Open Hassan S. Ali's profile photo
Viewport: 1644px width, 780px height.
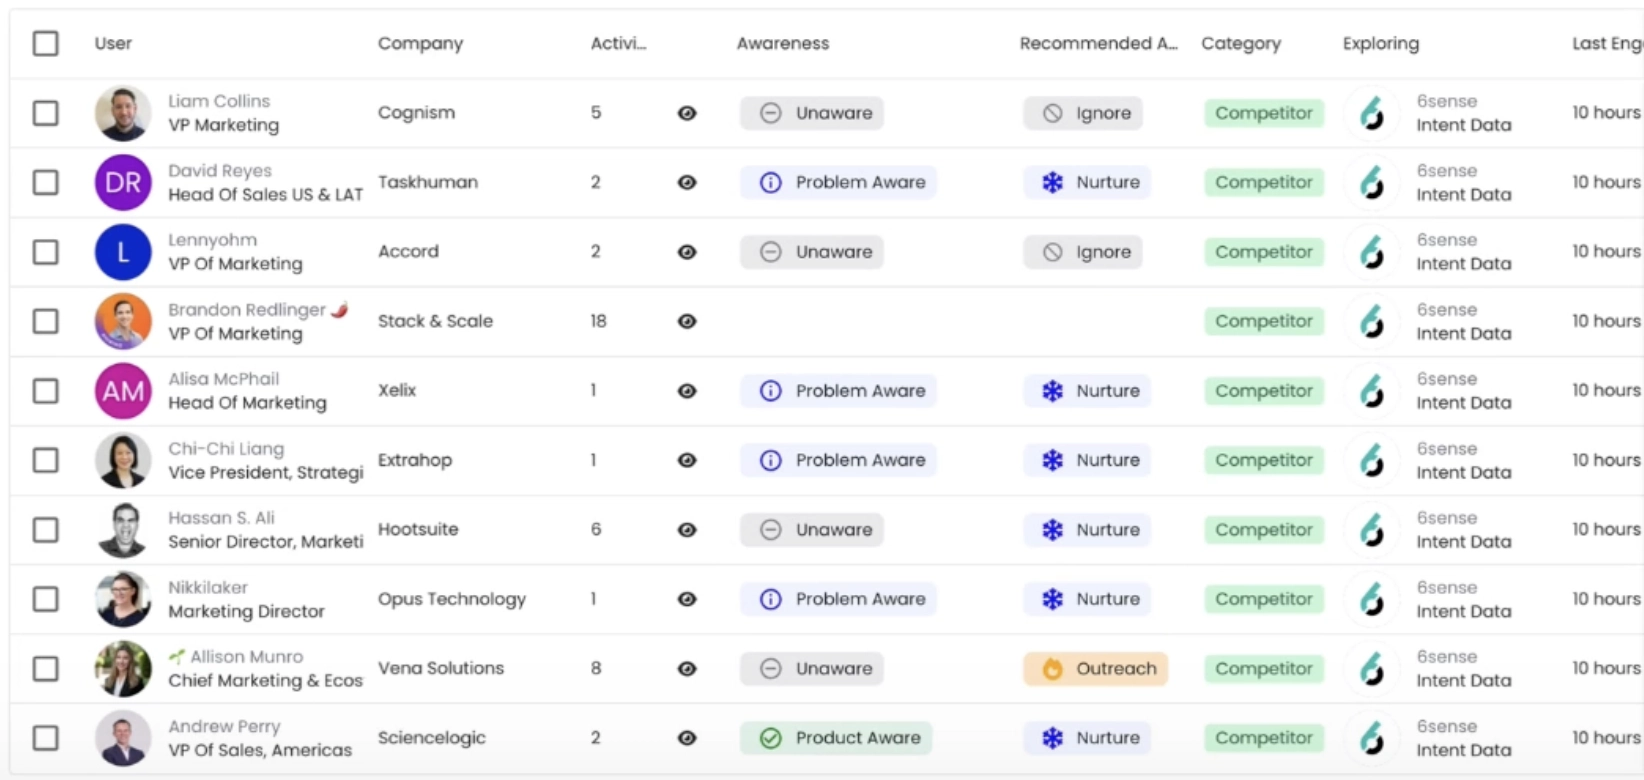point(123,530)
